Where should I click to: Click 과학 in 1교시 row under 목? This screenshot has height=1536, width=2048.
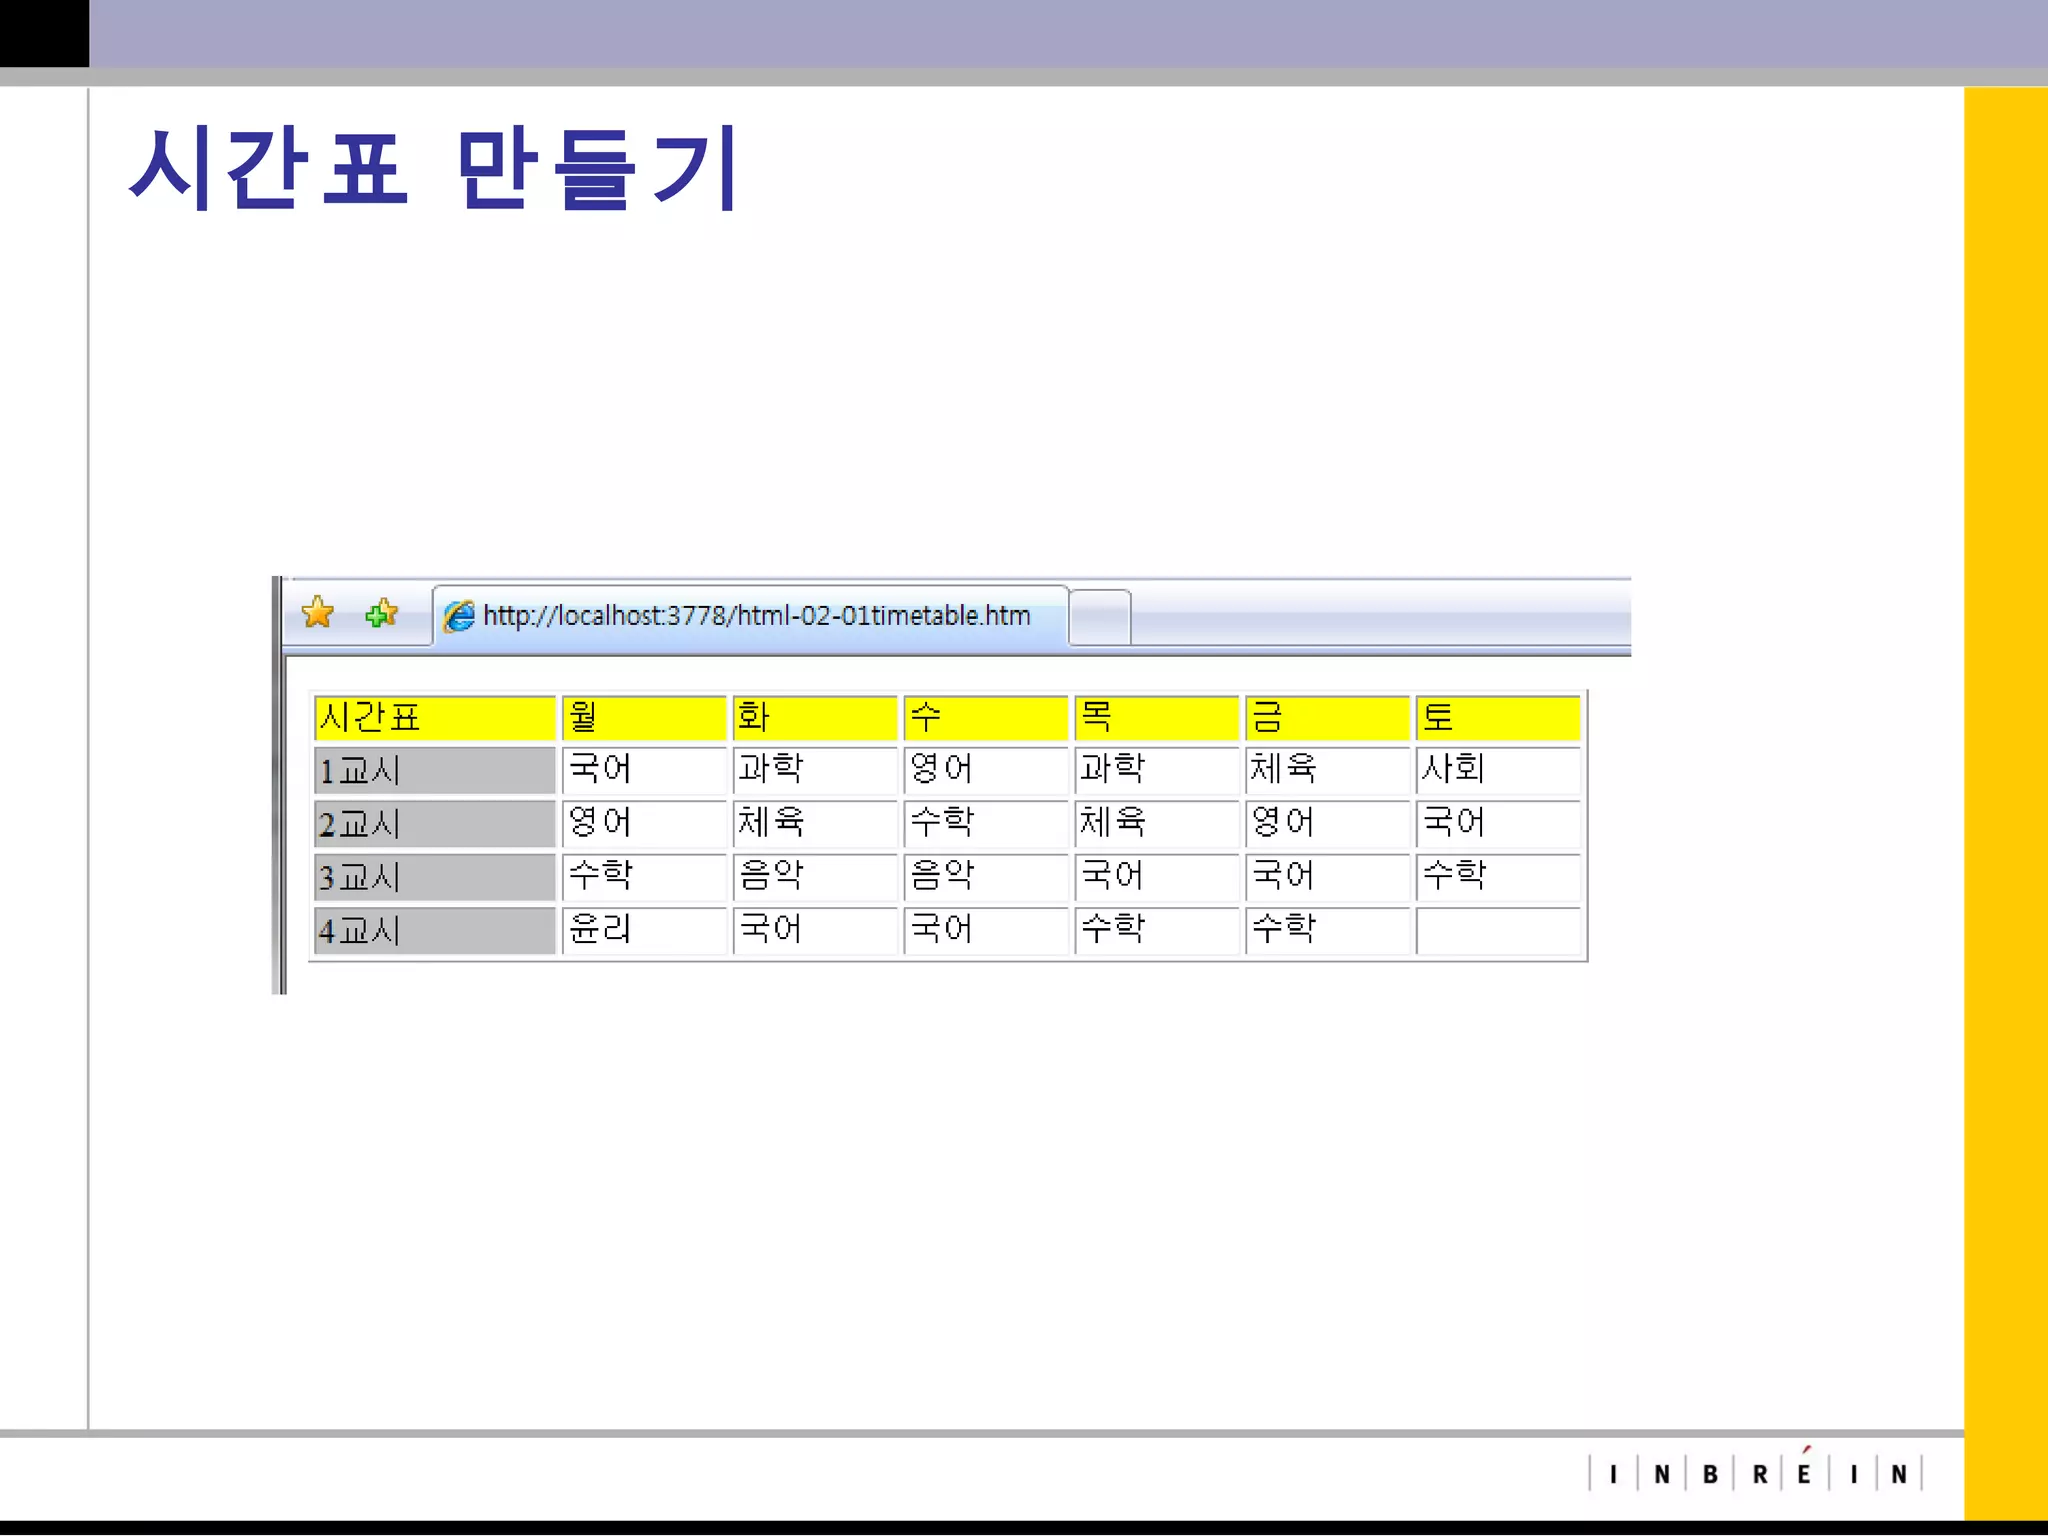pos(1156,770)
